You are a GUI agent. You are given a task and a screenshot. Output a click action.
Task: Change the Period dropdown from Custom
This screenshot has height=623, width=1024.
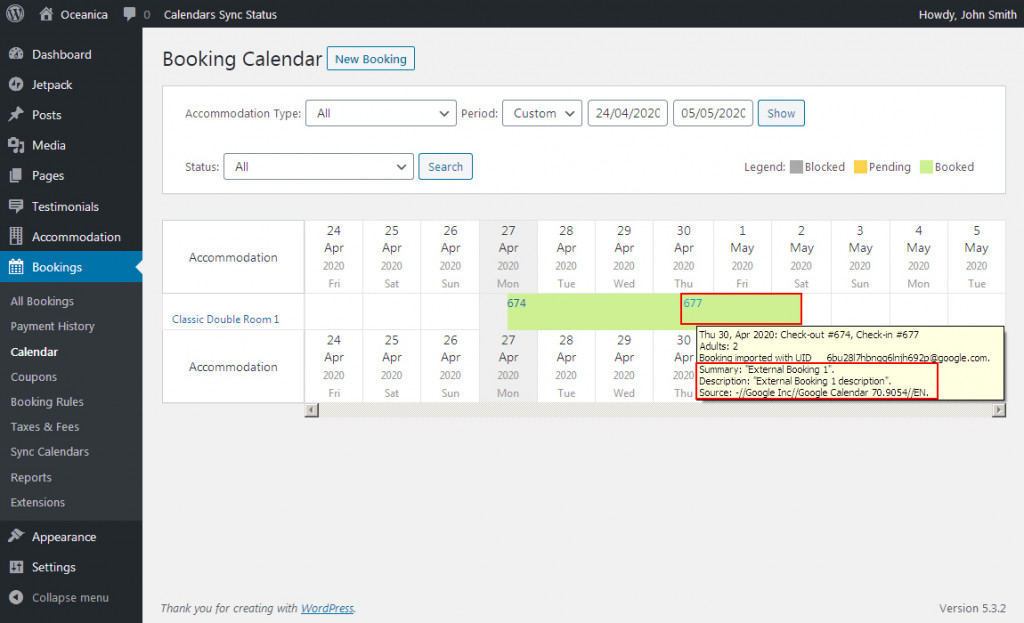pos(541,113)
